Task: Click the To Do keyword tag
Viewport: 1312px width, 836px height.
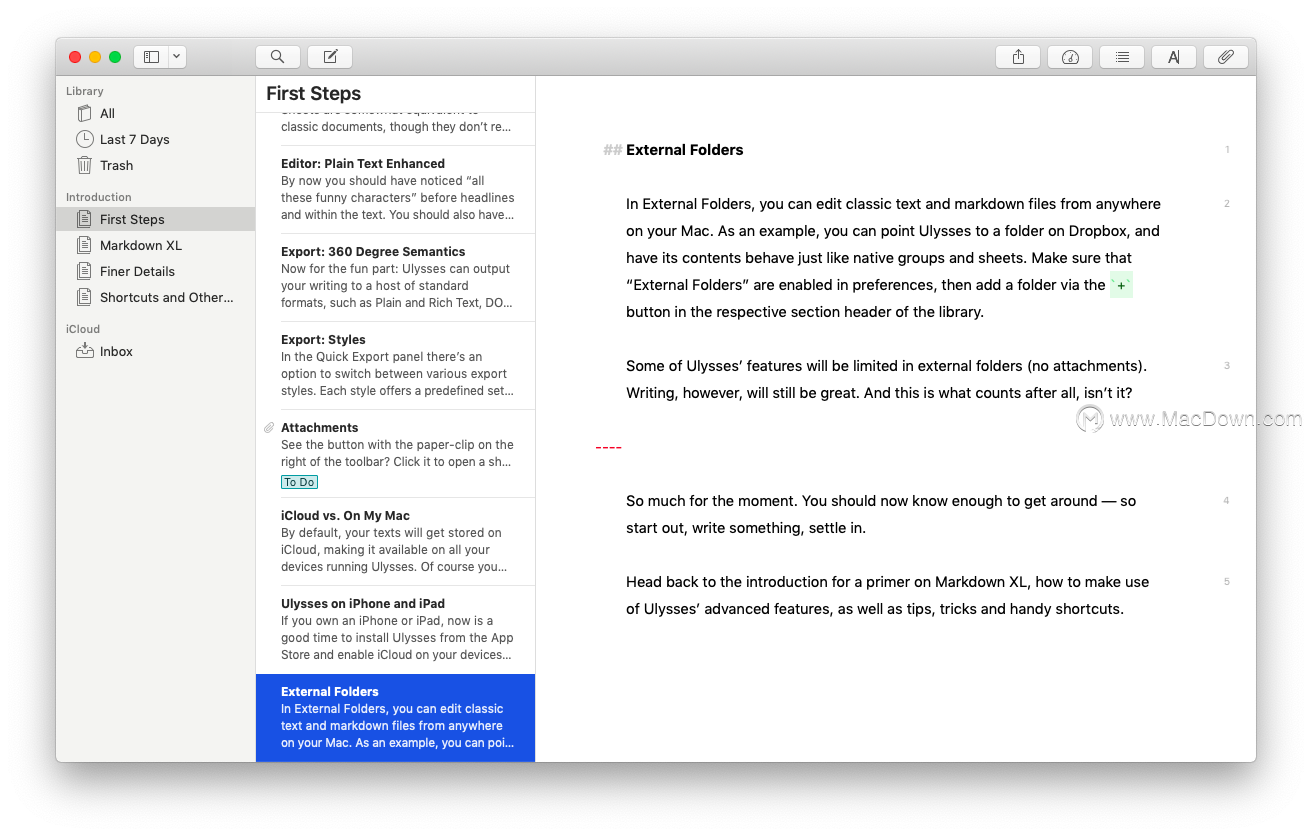Action: click(x=299, y=482)
